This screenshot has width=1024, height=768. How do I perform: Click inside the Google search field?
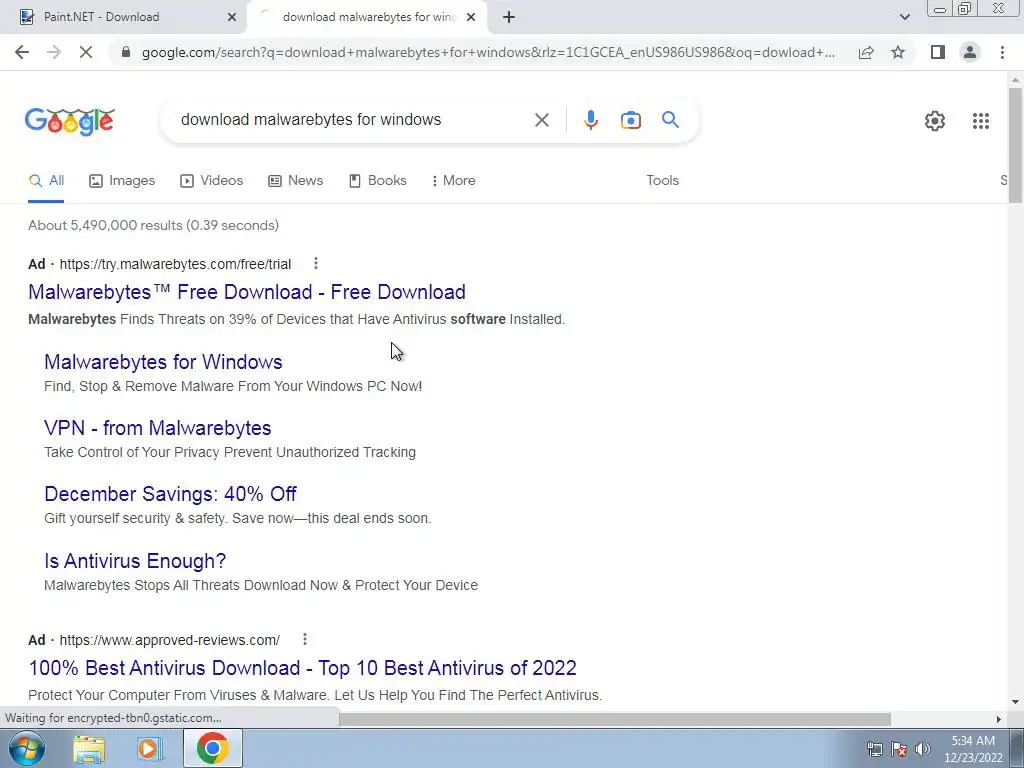point(353,120)
